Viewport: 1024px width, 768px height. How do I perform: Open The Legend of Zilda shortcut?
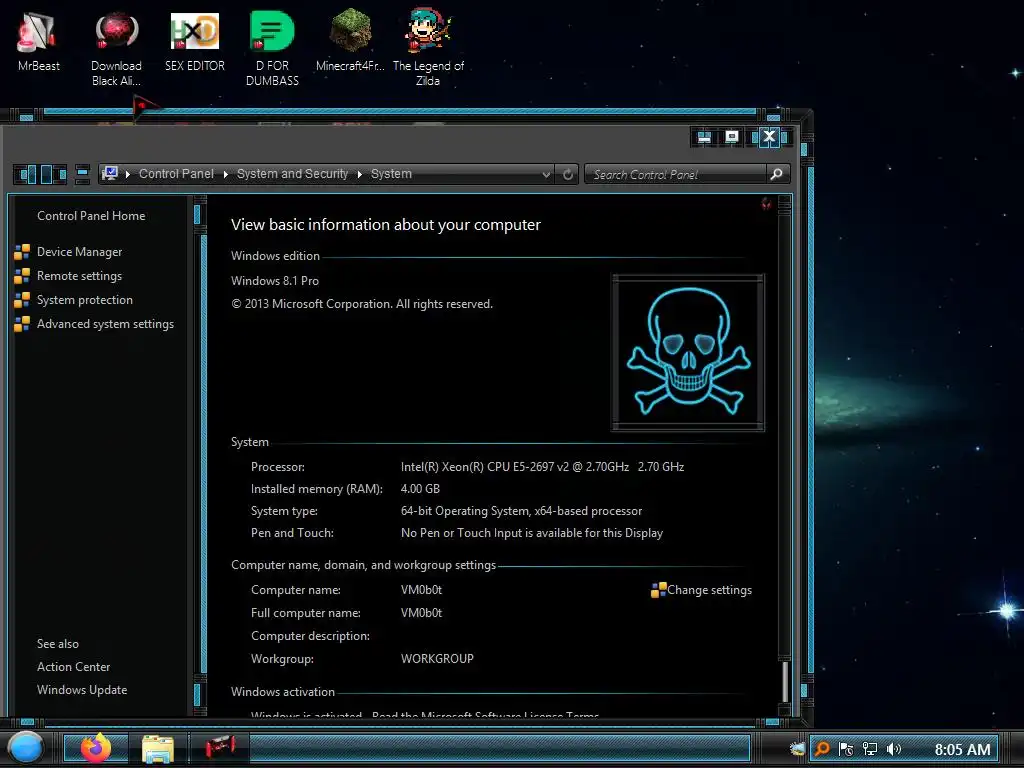(x=428, y=48)
